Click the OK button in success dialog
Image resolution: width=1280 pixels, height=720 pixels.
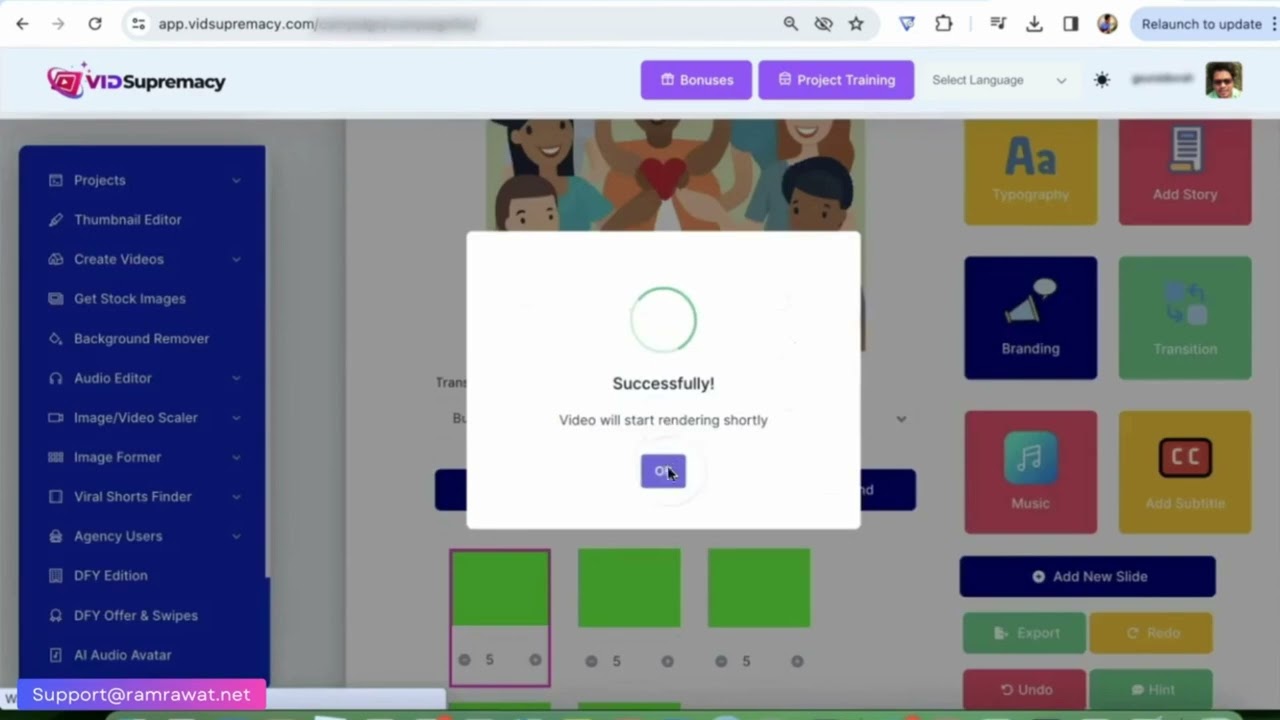click(663, 471)
